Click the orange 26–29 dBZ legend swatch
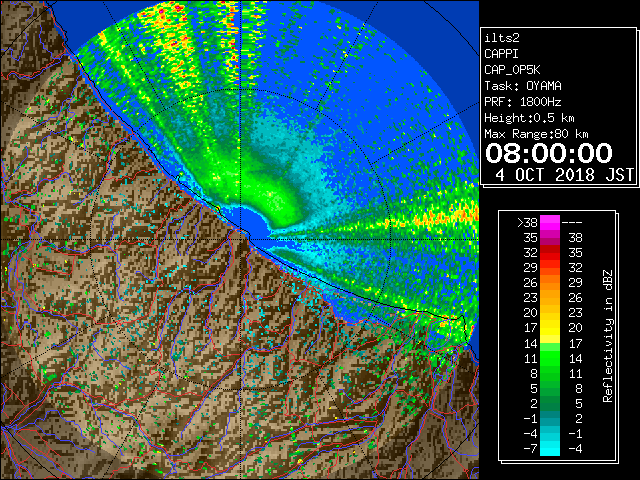Viewport: 640px width, 480px height. click(x=550, y=282)
